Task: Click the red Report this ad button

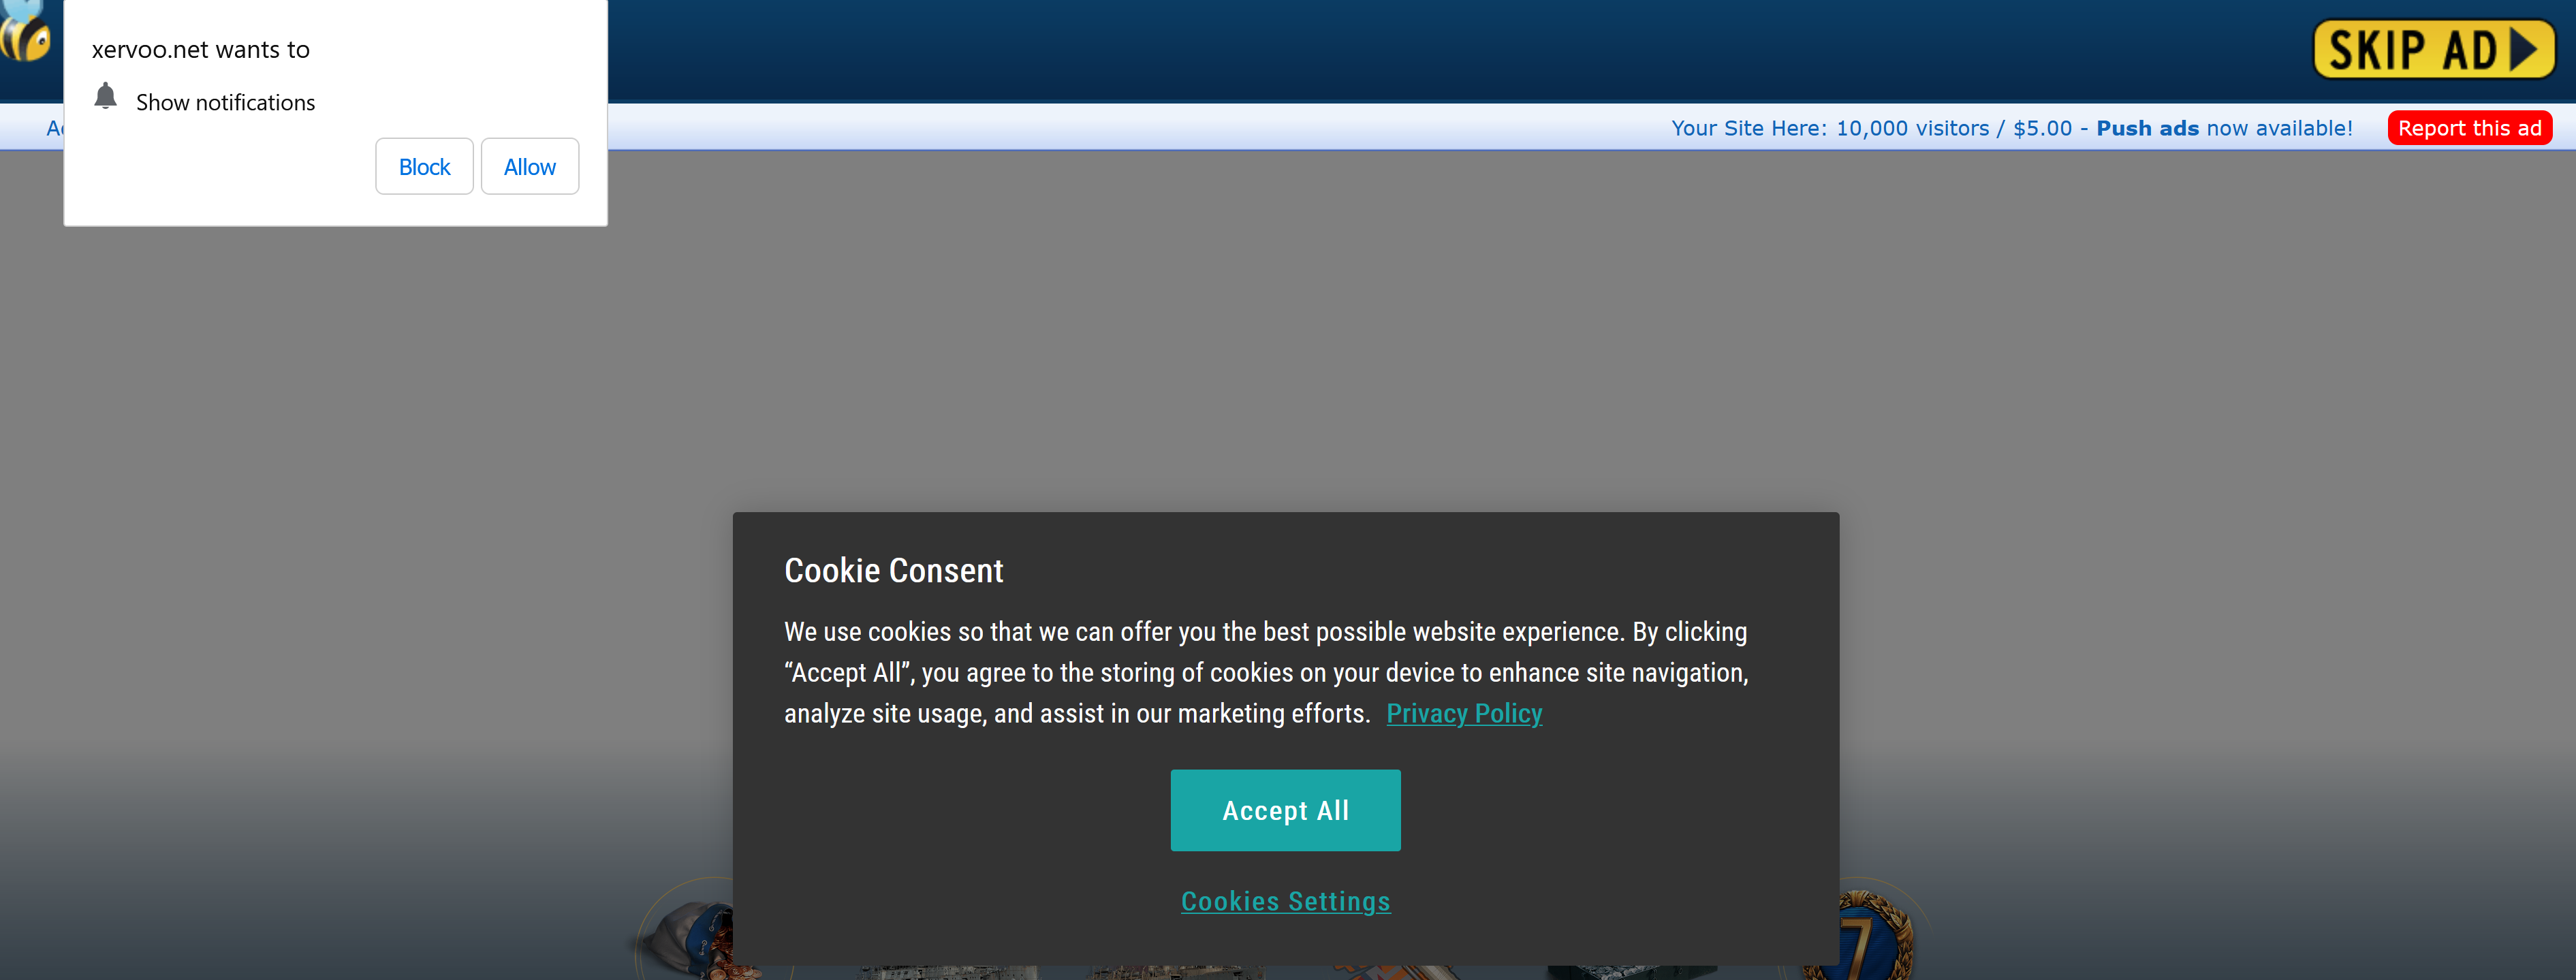Action: pos(2469,128)
